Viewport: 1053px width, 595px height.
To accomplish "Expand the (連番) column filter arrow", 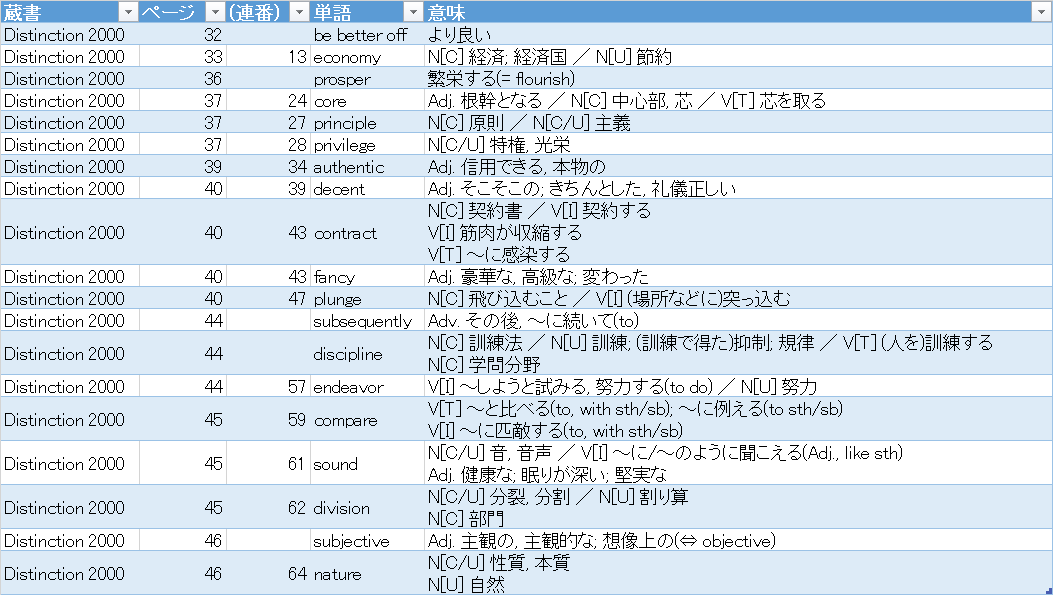I will click(298, 12).
